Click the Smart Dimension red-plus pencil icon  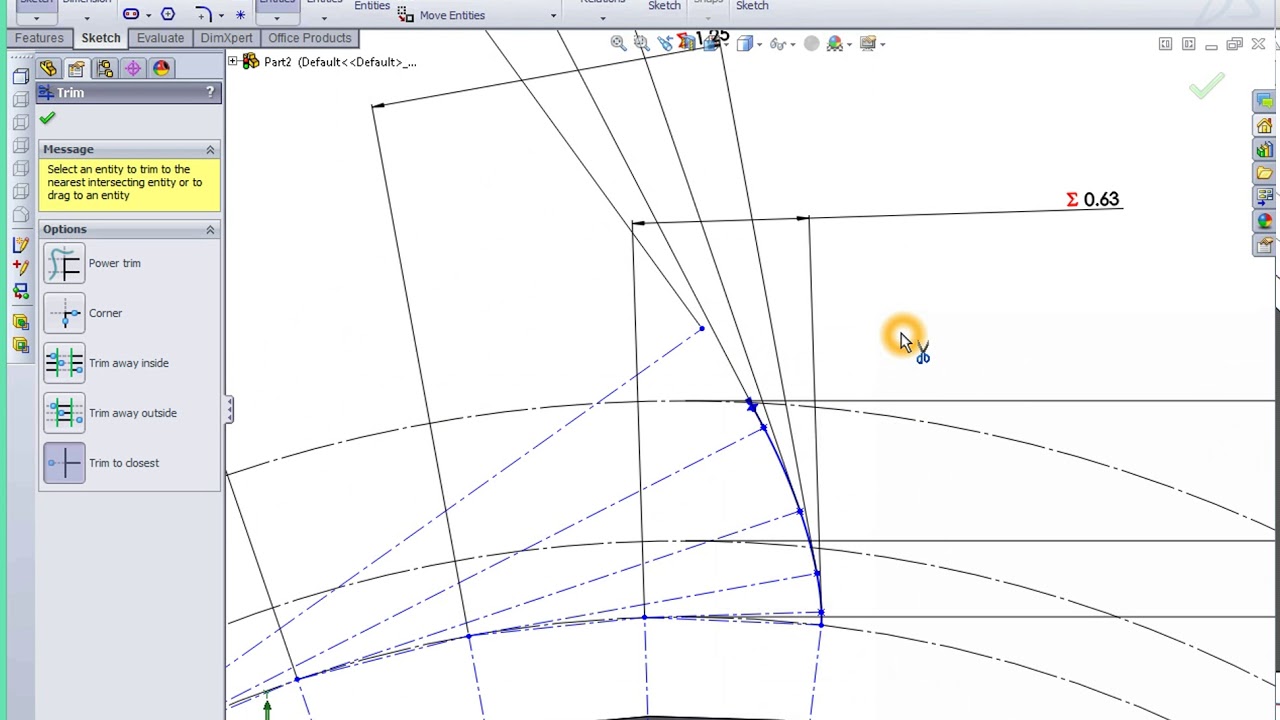pos(21,267)
